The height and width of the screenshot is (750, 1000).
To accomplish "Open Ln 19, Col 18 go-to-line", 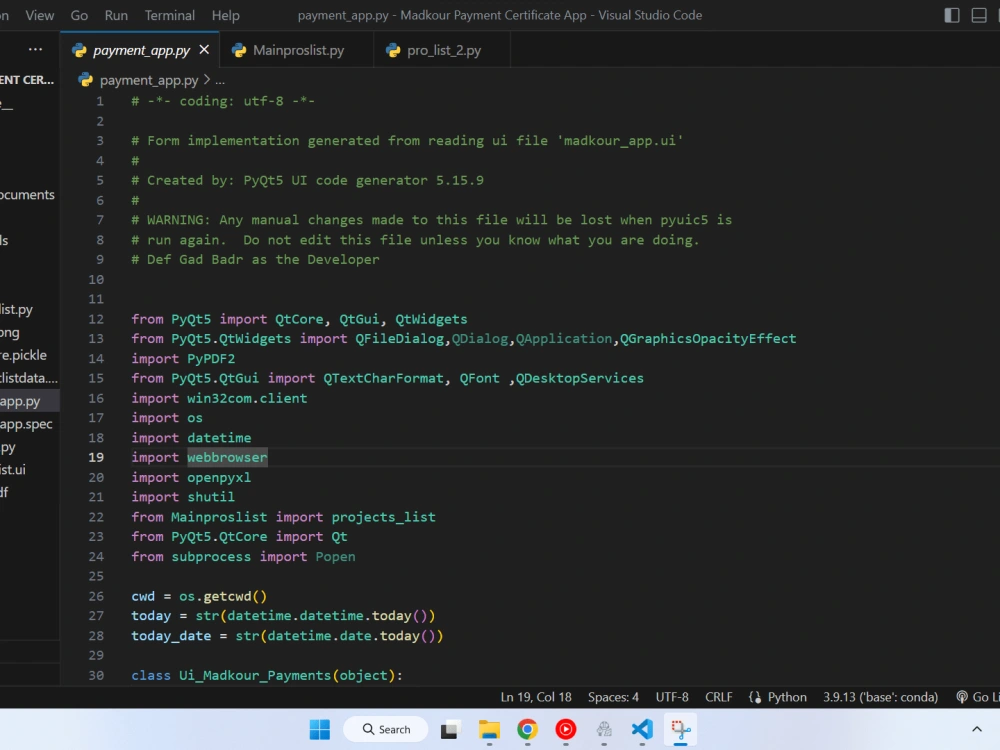I will pyautogui.click(x=536, y=697).
